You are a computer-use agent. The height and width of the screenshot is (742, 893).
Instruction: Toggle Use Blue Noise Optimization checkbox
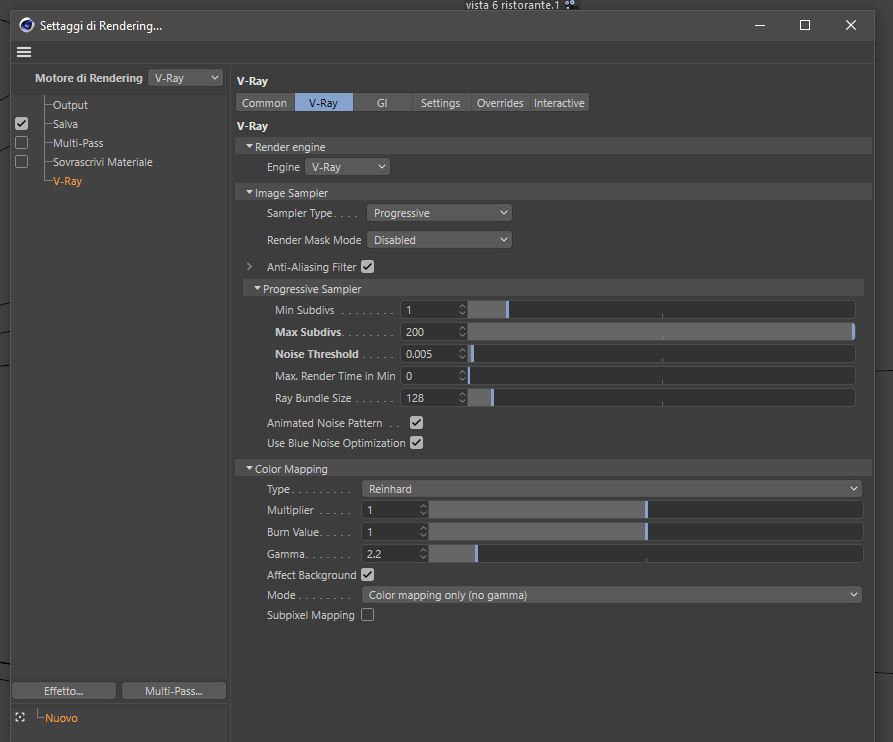416,442
